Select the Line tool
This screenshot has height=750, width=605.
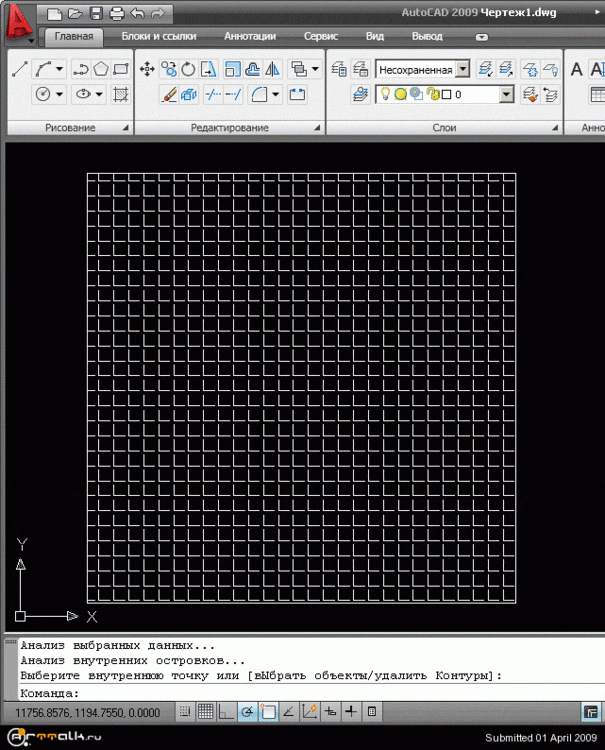20,69
